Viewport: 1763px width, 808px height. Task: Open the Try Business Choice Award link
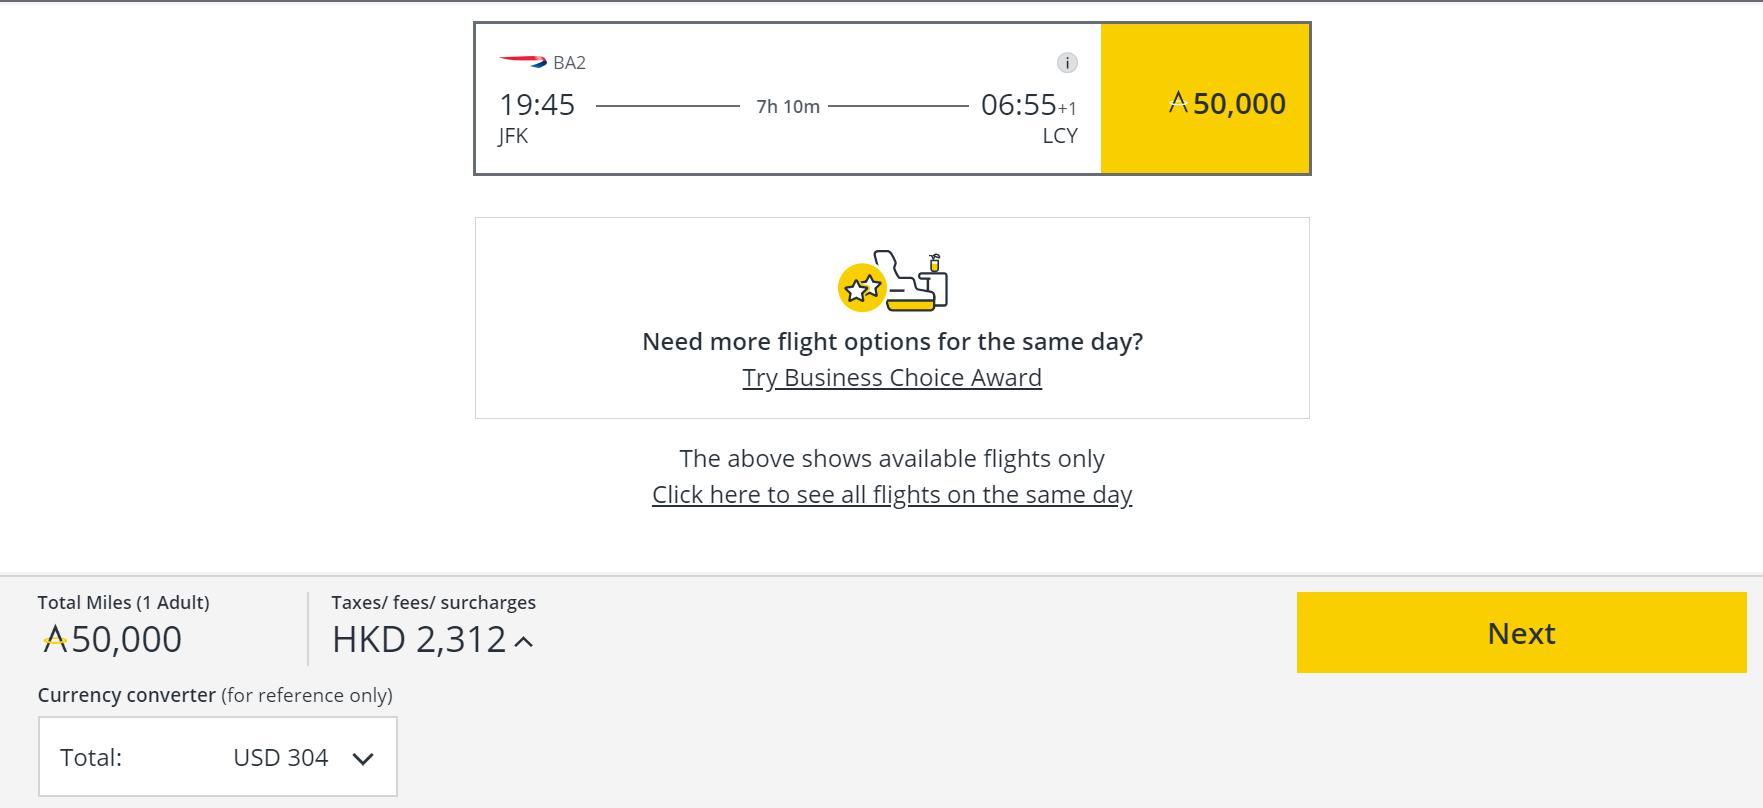(892, 378)
